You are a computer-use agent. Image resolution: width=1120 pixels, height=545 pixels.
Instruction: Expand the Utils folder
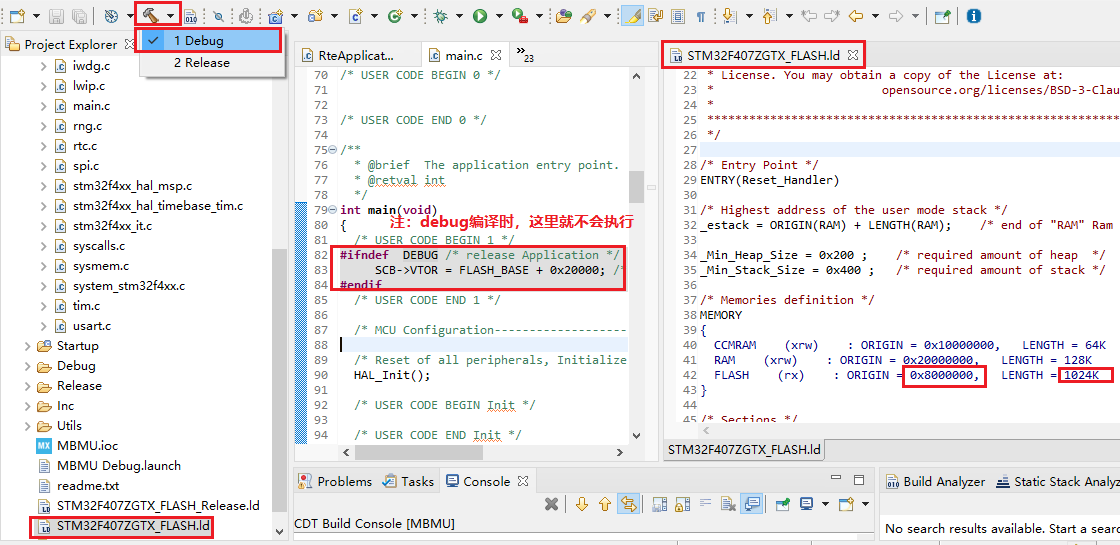coord(27,426)
